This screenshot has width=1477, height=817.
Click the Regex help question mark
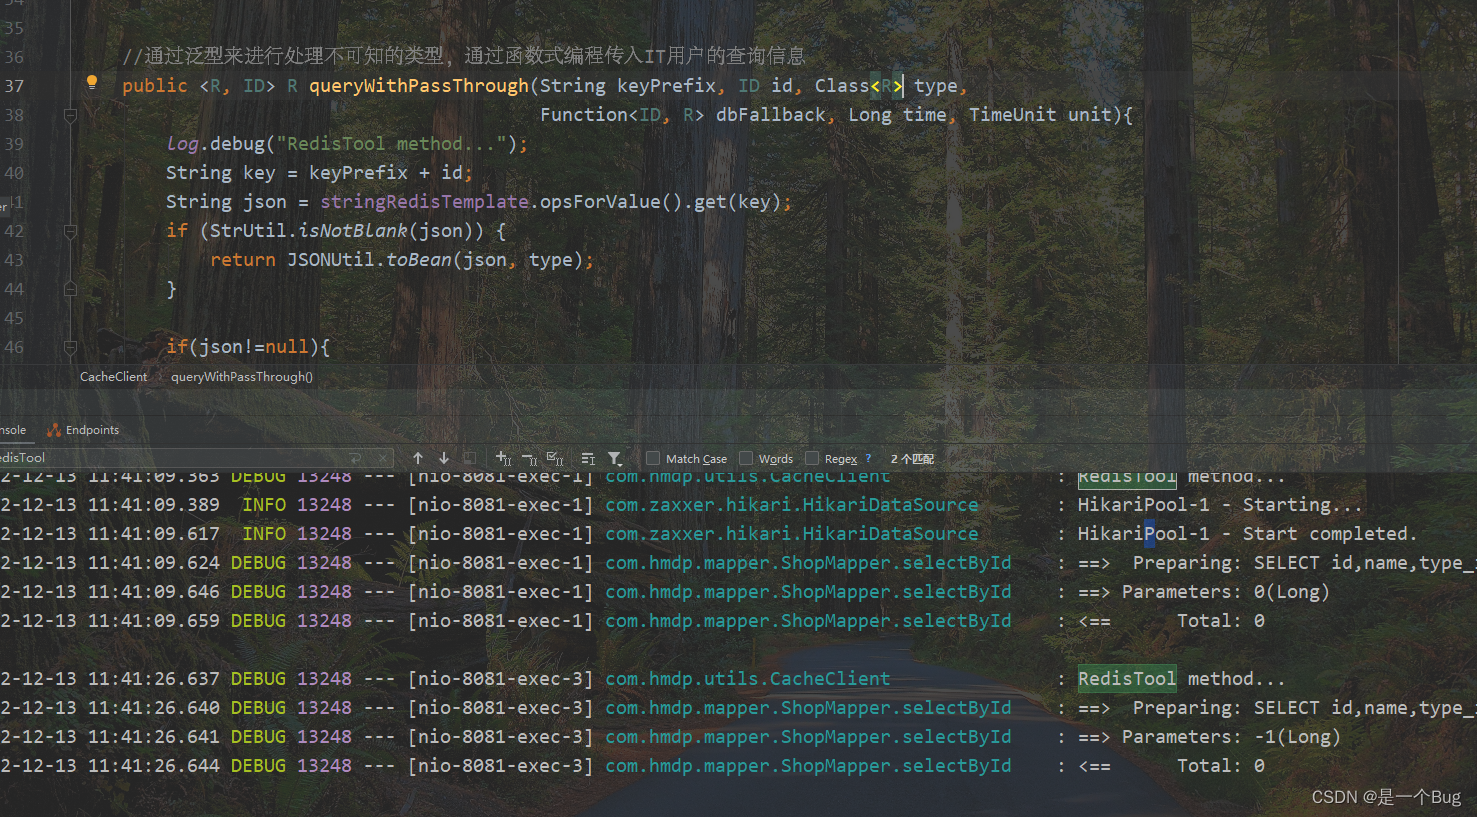tap(868, 458)
